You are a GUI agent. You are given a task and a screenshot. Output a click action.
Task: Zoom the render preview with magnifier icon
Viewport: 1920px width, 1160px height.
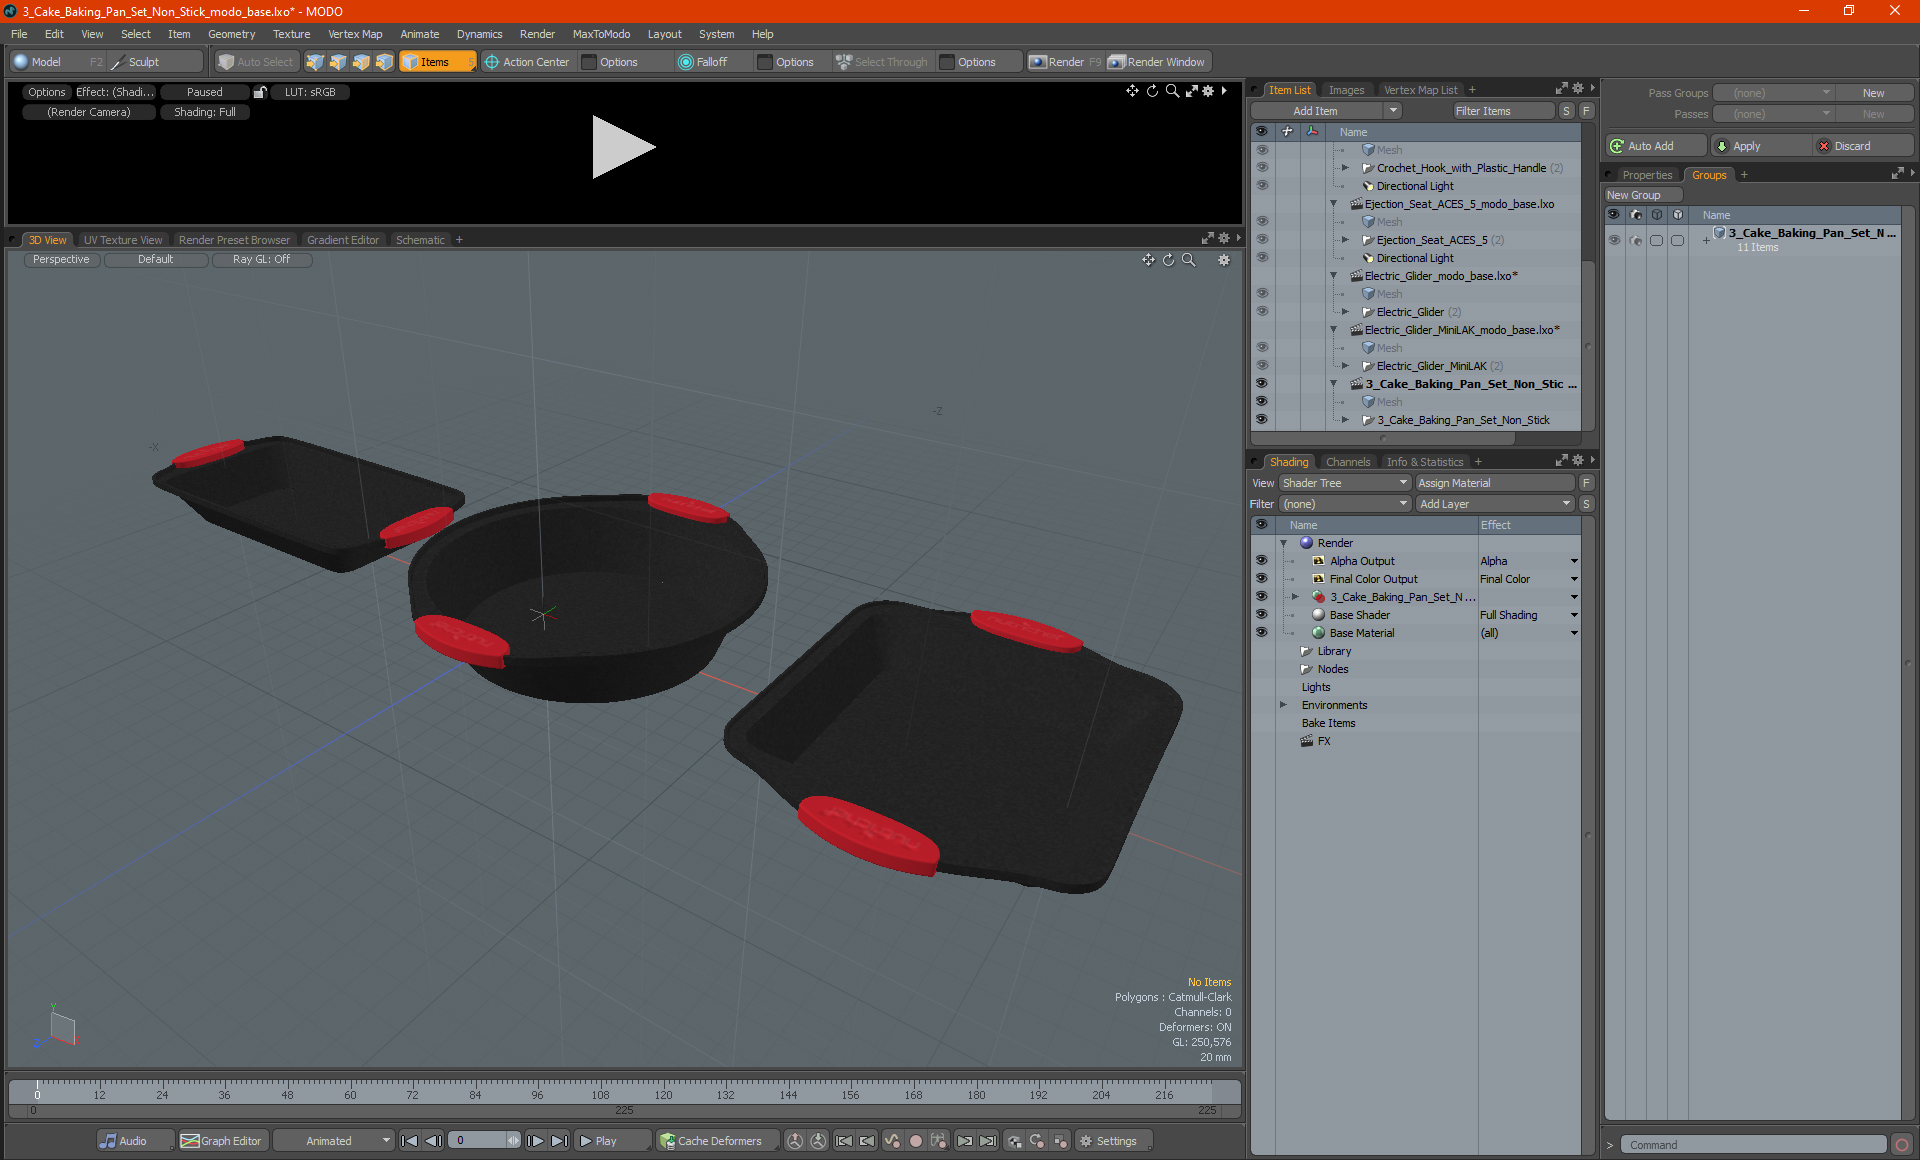click(x=1172, y=91)
